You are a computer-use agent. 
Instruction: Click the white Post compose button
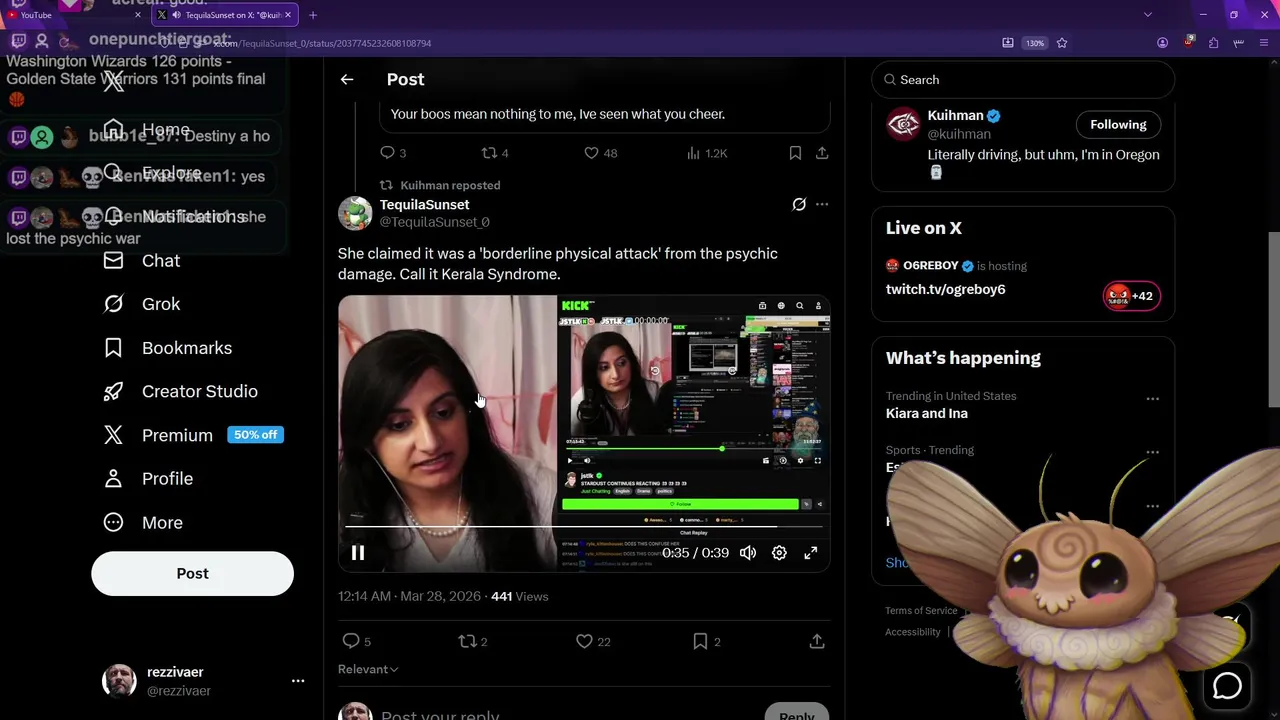pos(192,574)
